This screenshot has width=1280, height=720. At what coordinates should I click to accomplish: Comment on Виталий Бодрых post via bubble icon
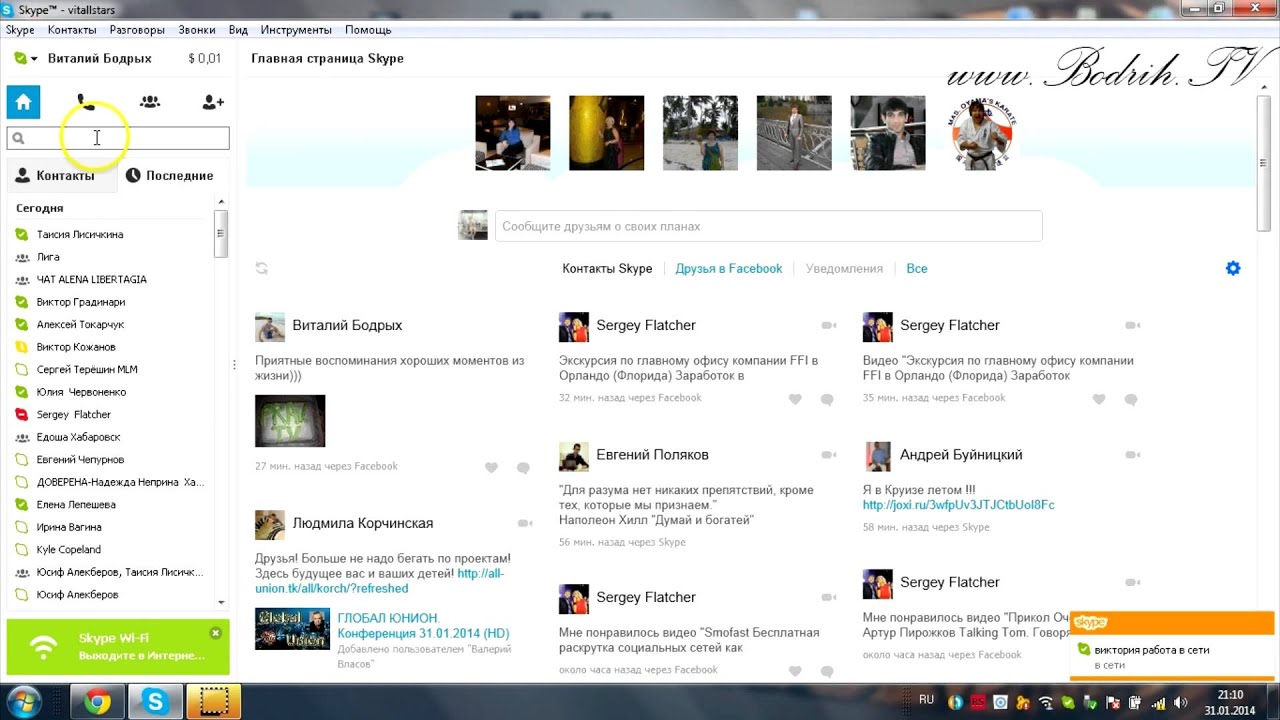(x=523, y=467)
